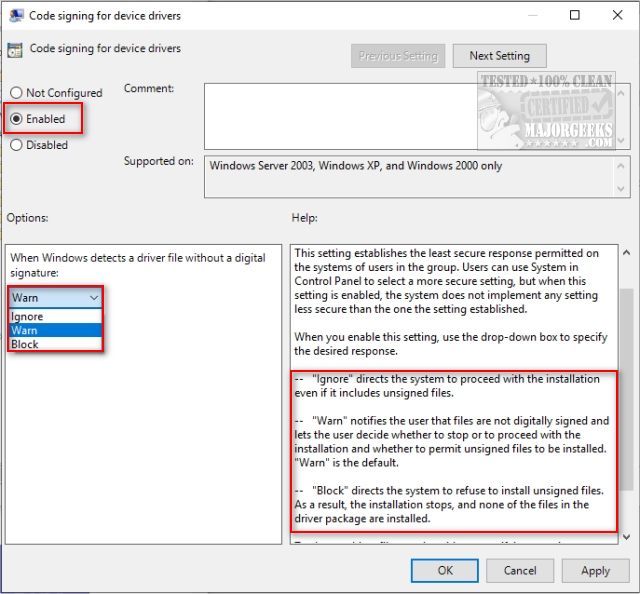
Task: Click the Help pane scrollbar thumb
Action: click(x=626, y=390)
